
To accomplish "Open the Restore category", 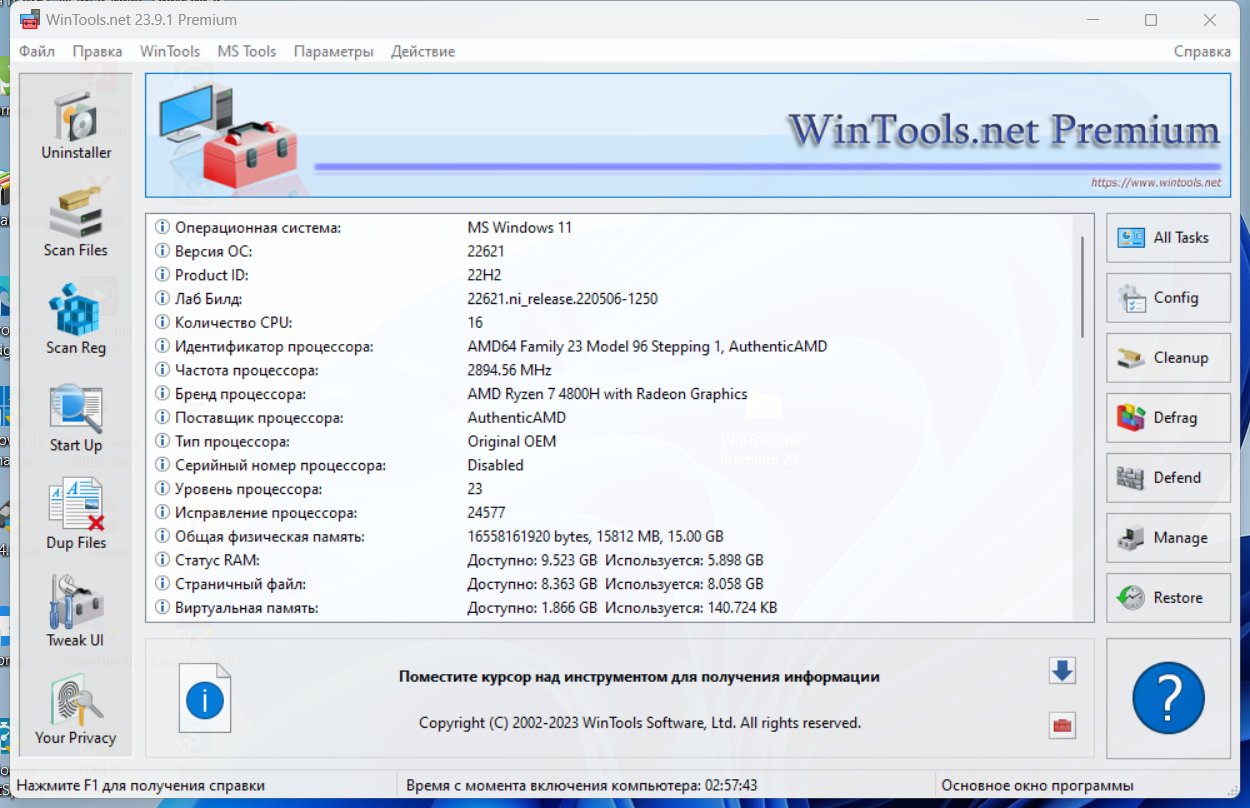I will [1168, 598].
